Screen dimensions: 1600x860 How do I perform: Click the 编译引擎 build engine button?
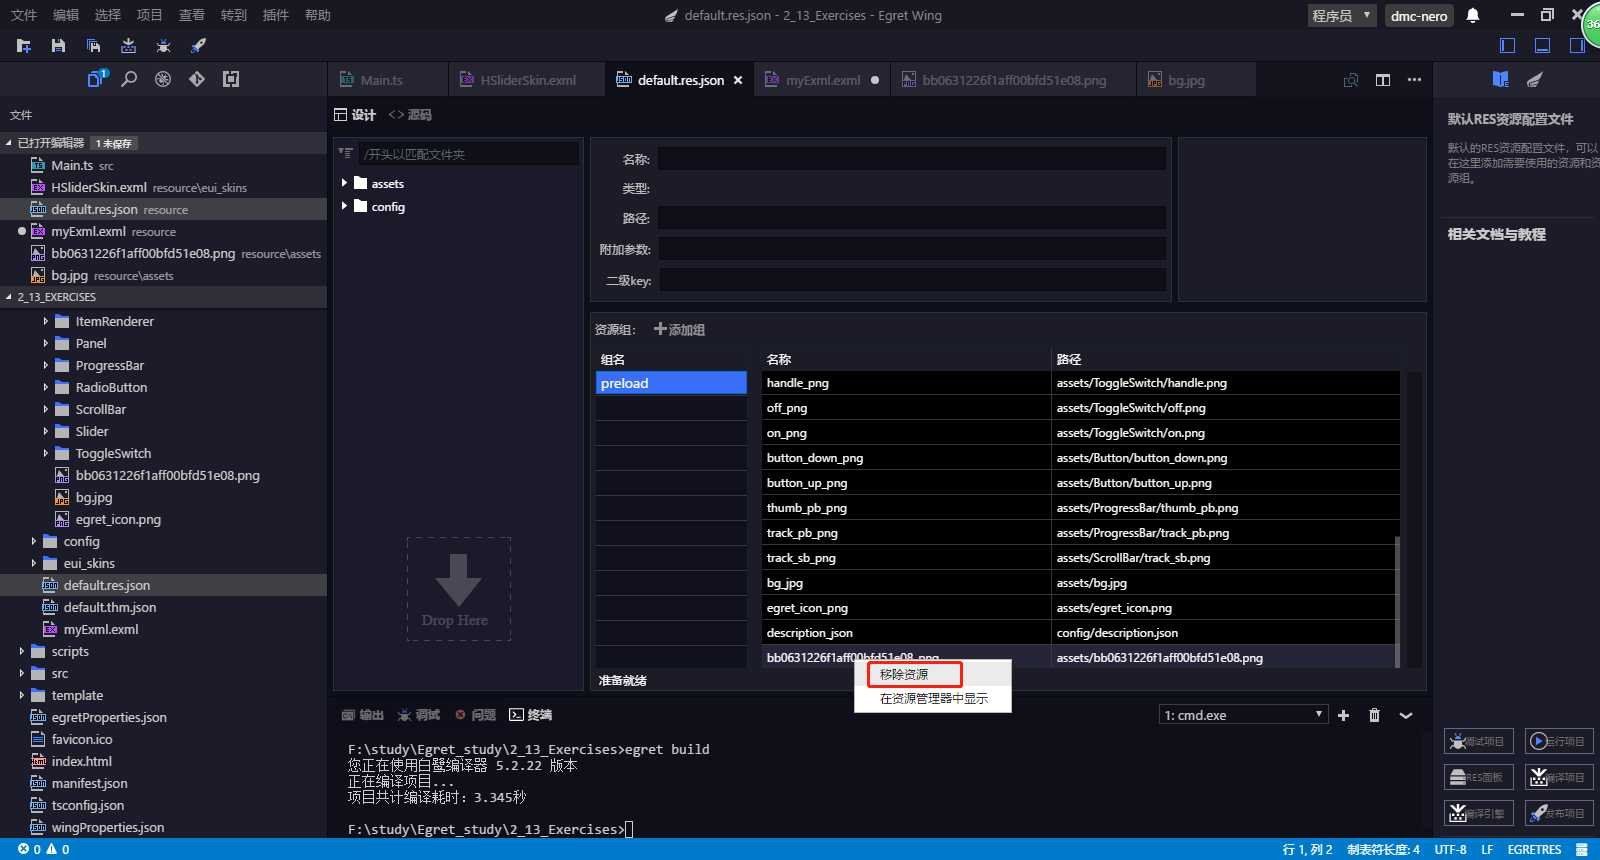click(x=1479, y=813)
